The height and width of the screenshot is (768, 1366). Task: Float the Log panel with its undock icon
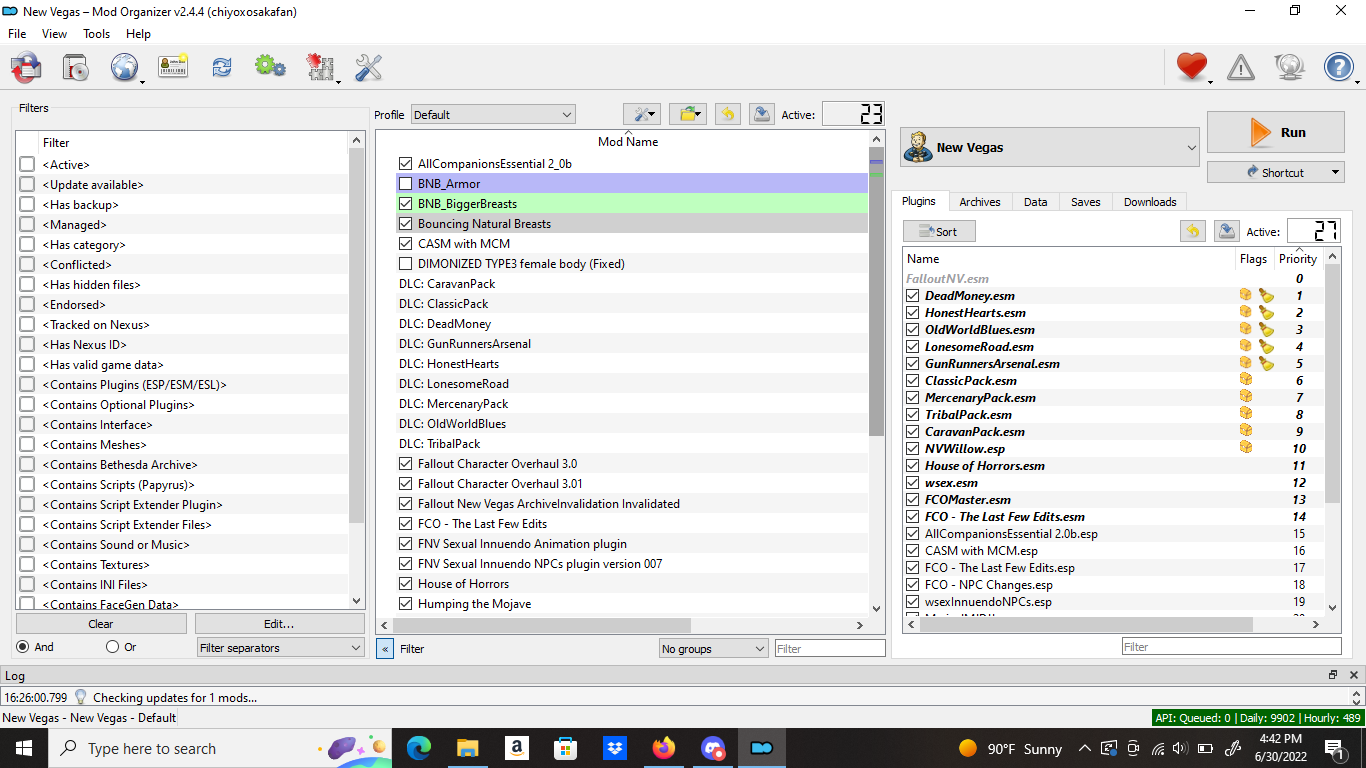click(x=1333, y=675)
